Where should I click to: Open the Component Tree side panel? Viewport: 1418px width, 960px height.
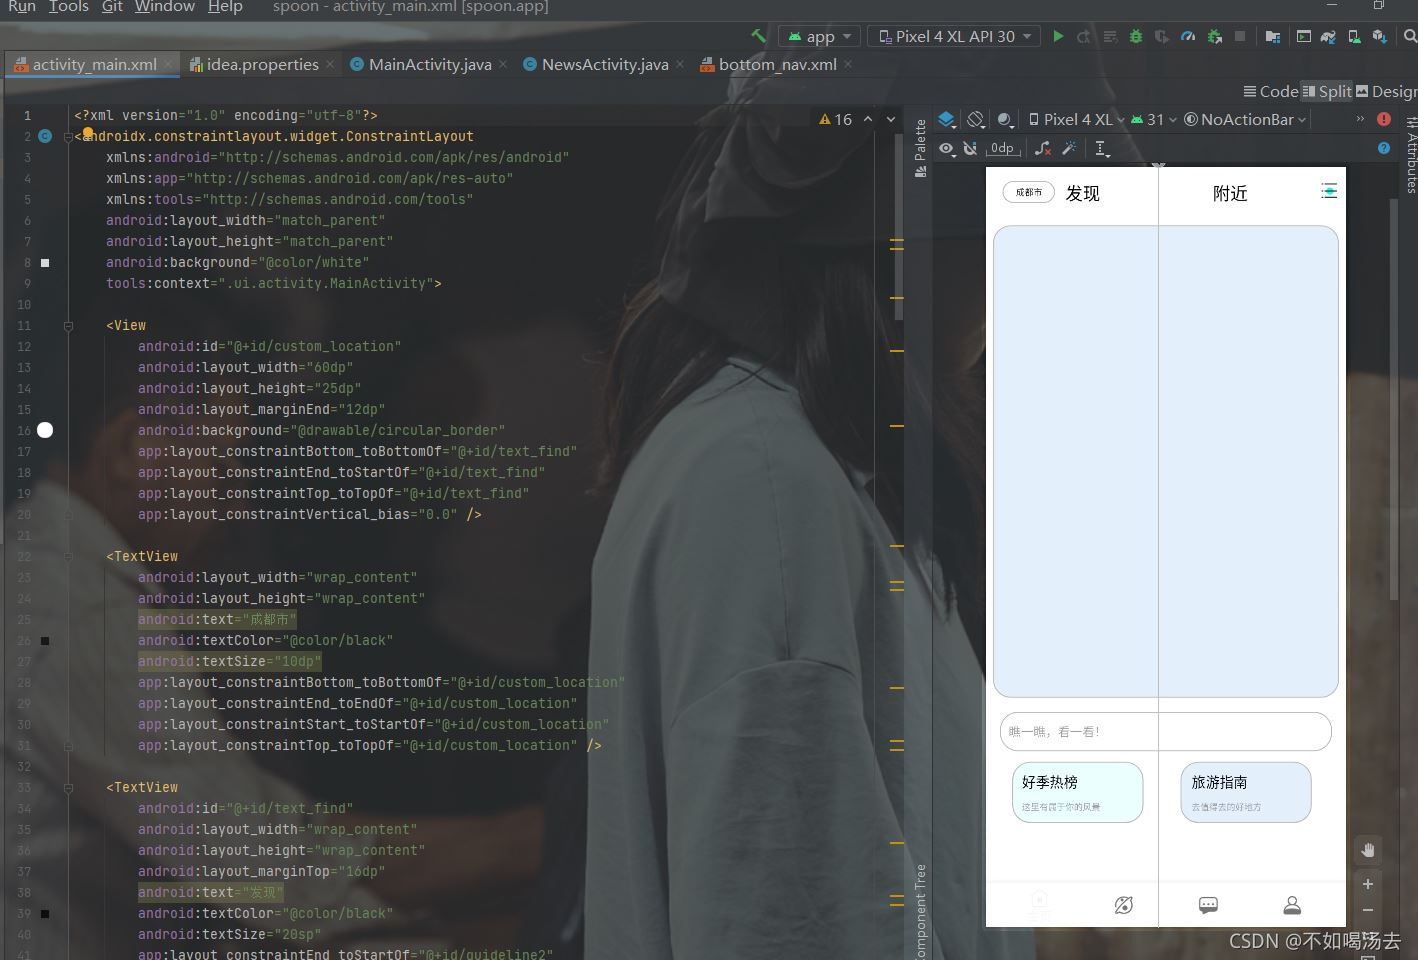[920, 910]
